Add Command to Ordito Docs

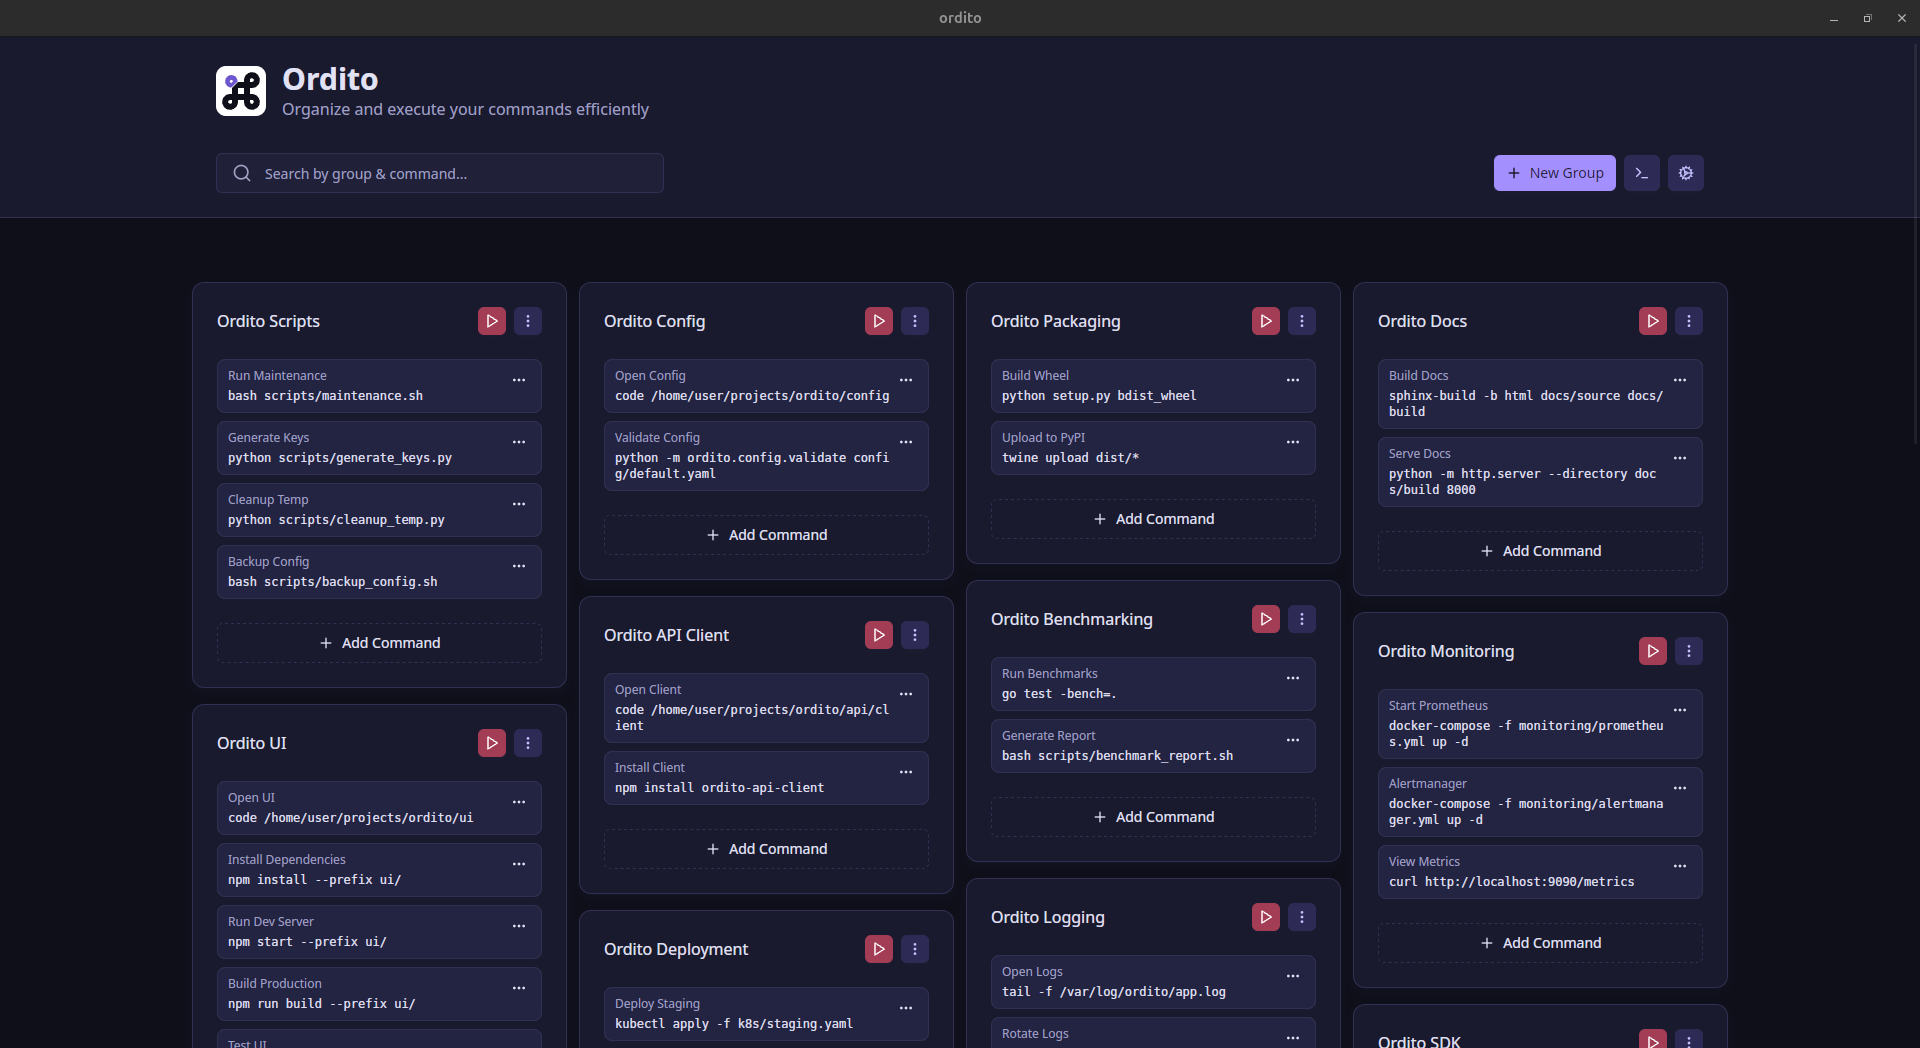[x=1540, y=551]
